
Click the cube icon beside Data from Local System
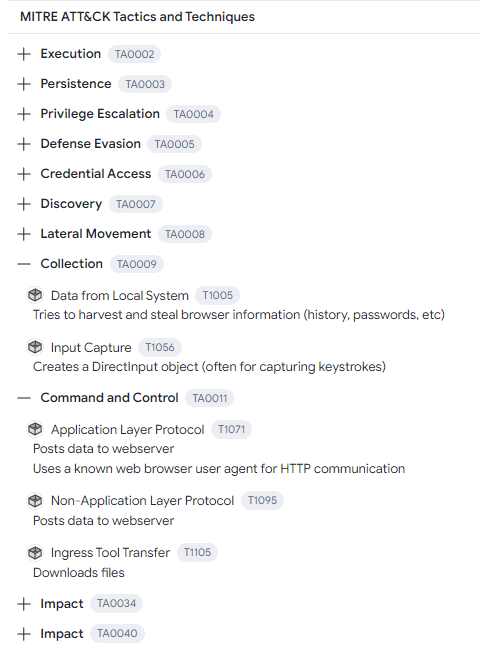pyautogui.click(x=35, y=295)
